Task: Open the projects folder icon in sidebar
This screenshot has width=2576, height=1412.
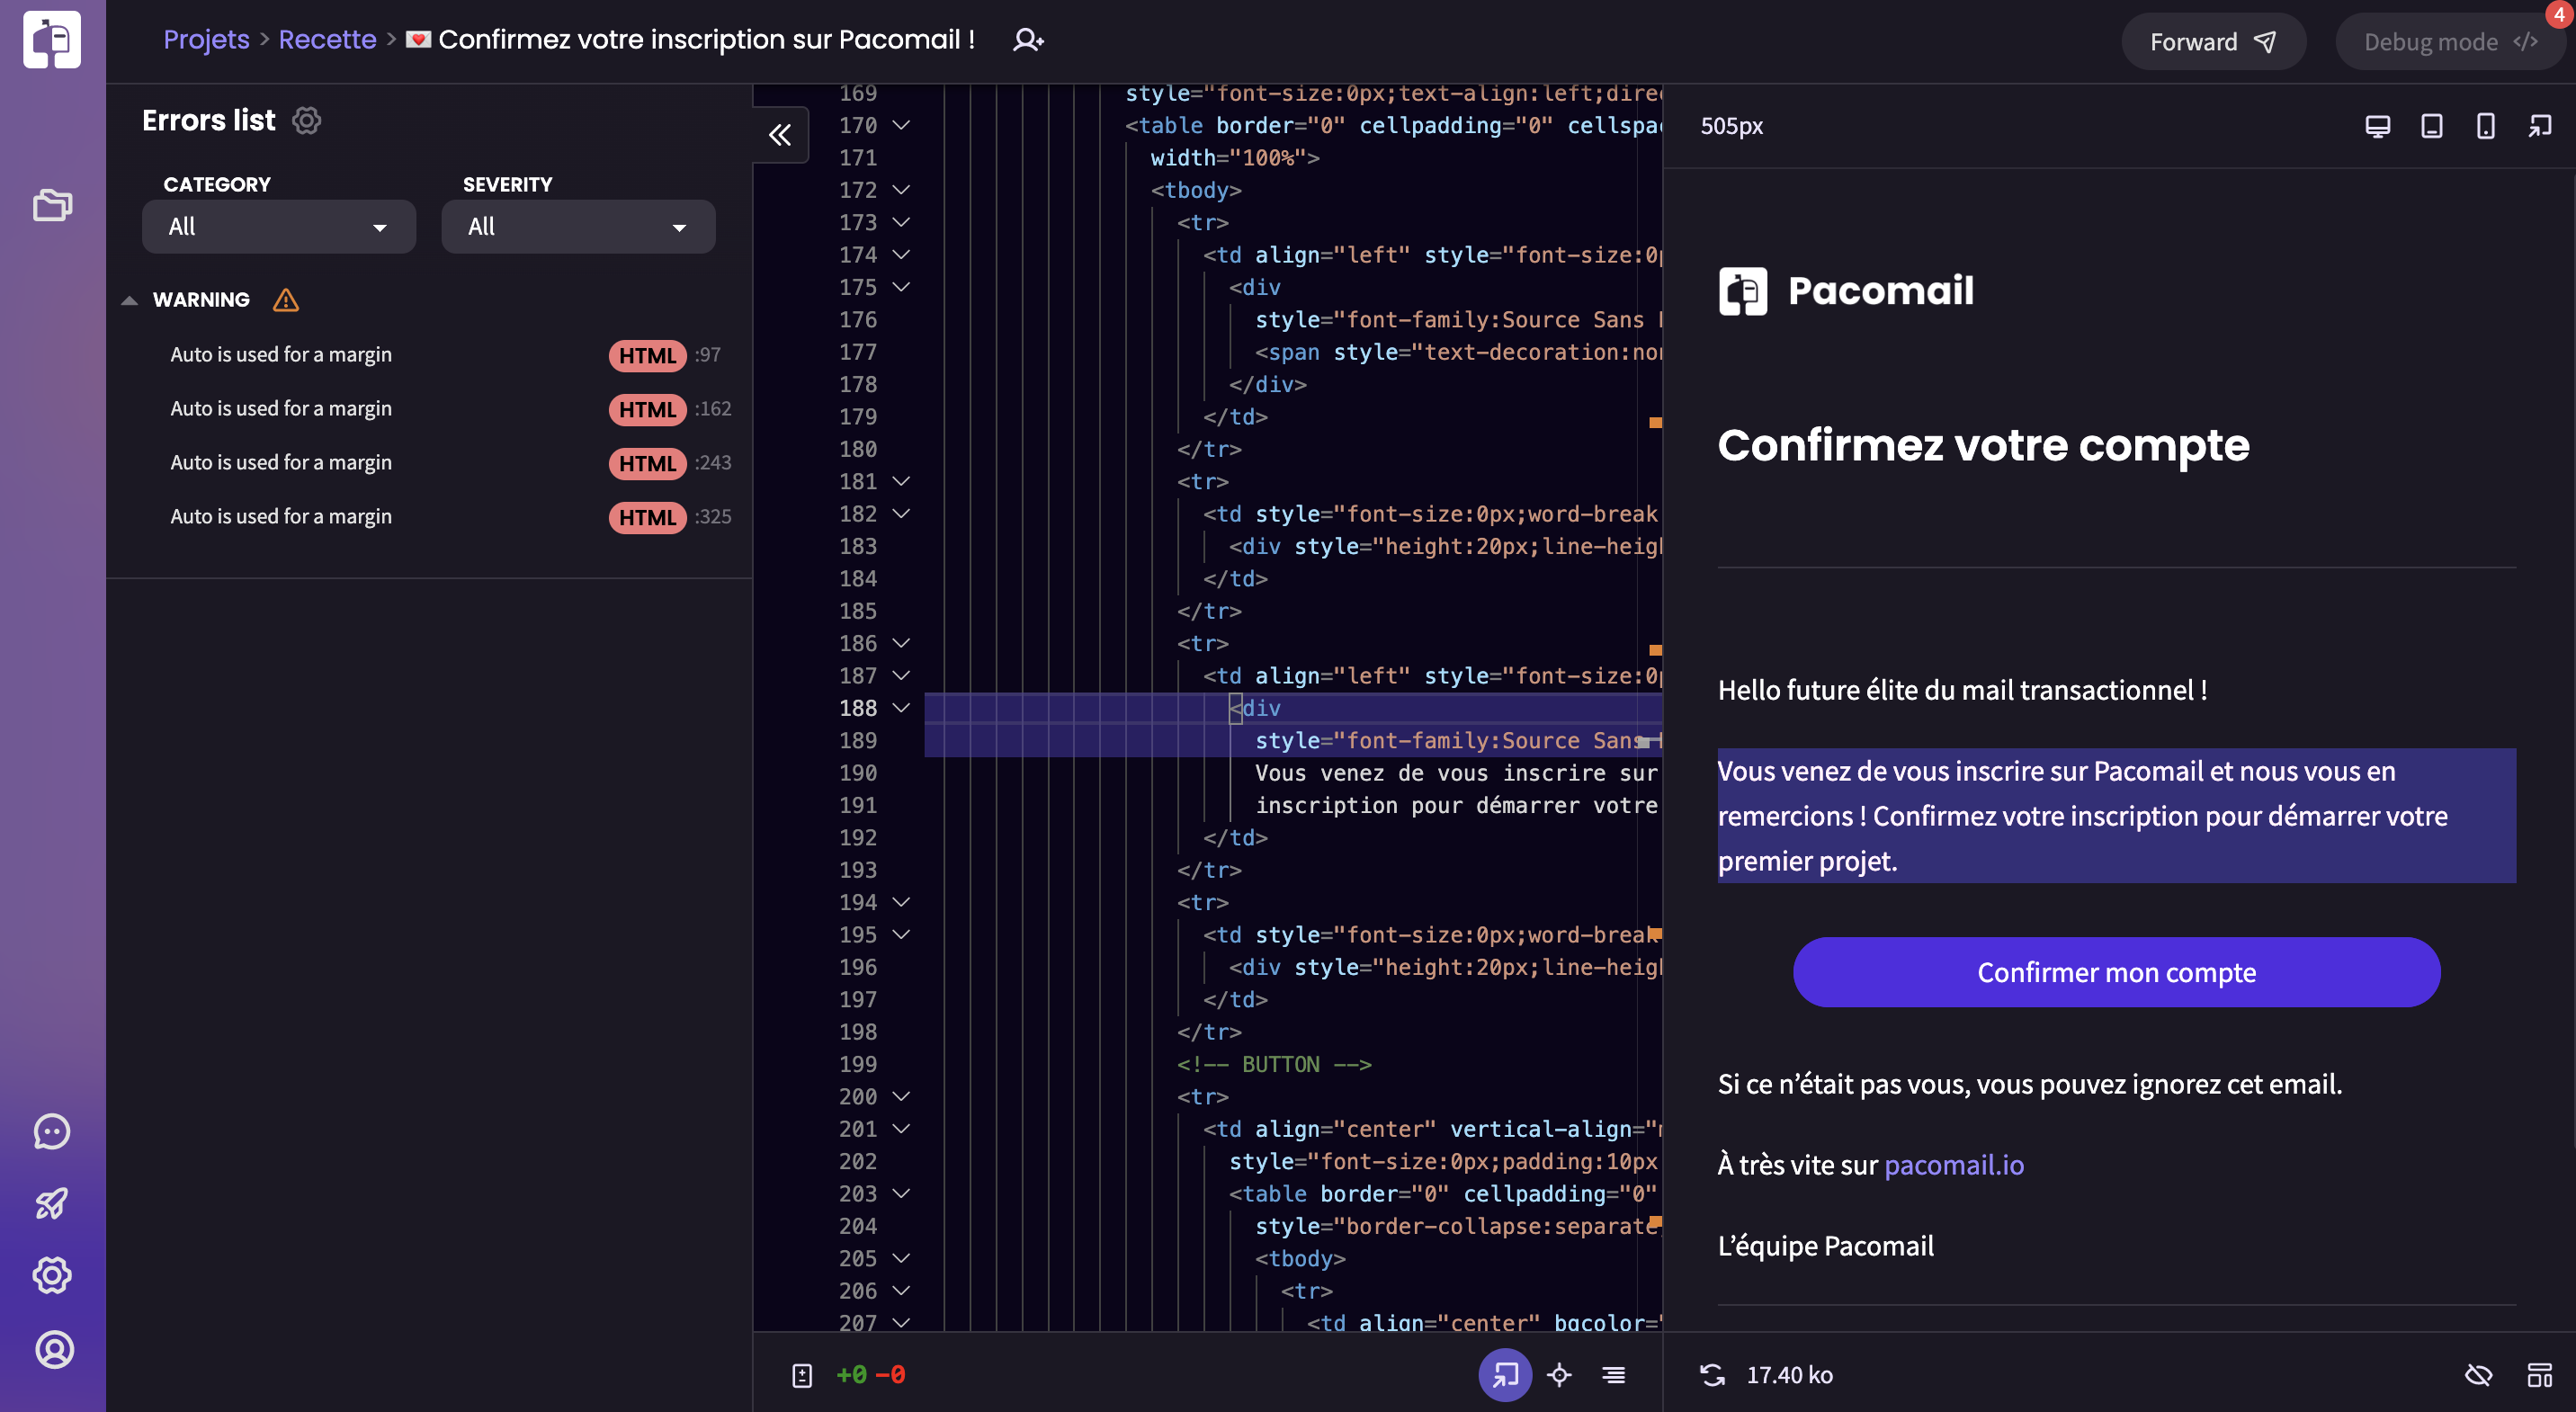Action: [x=52, y=204]
